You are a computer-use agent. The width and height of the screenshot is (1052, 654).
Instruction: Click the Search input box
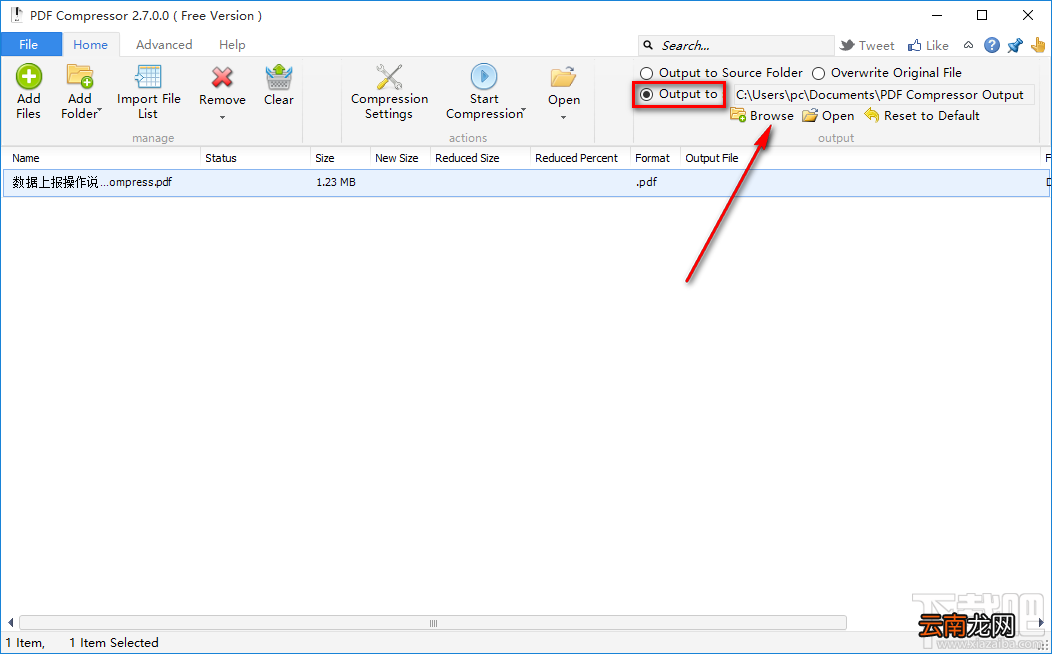(x=736, y=45)
